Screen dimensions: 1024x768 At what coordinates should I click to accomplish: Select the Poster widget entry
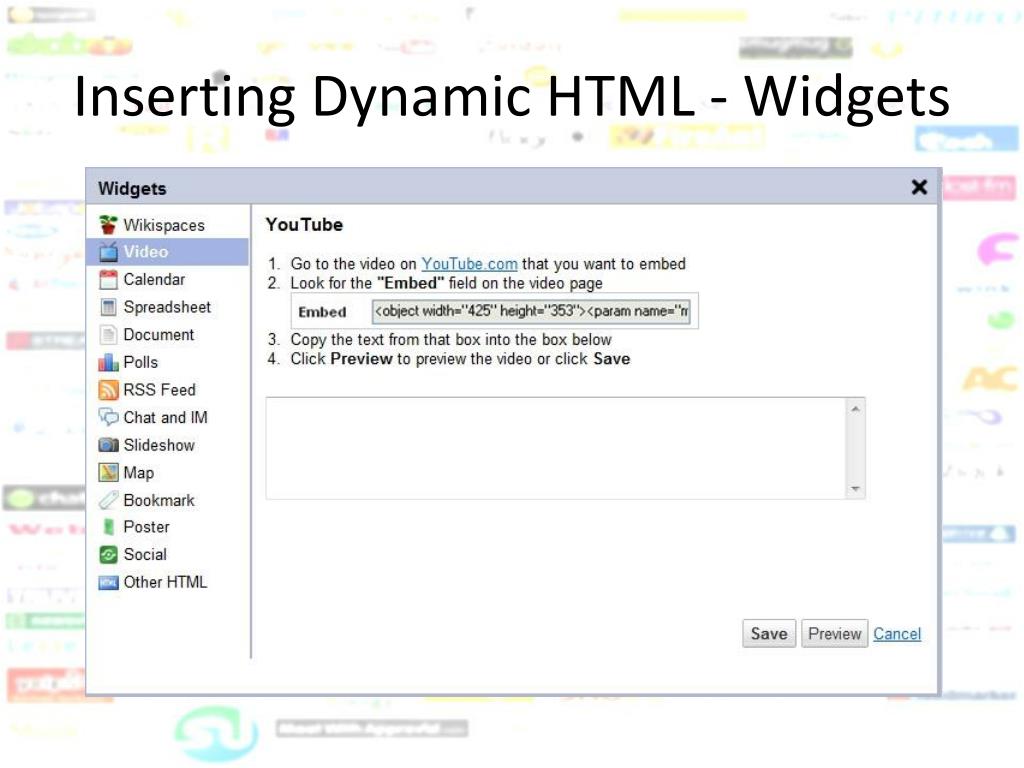pyautogui.click(x=146, y=527)
